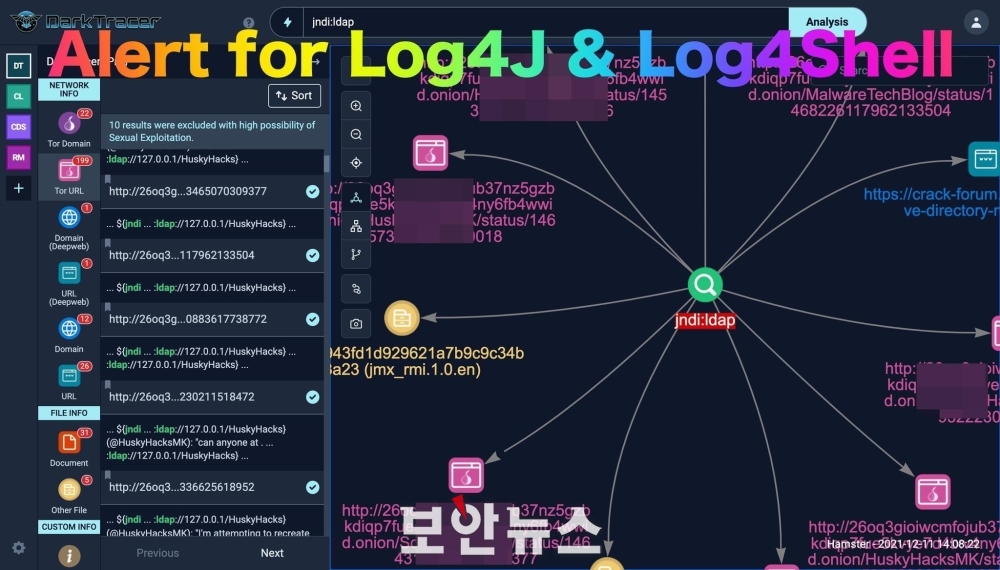Open Tor Domain category with 22 results
This screenshot has width=1000, height=570.
click(69, 129)
